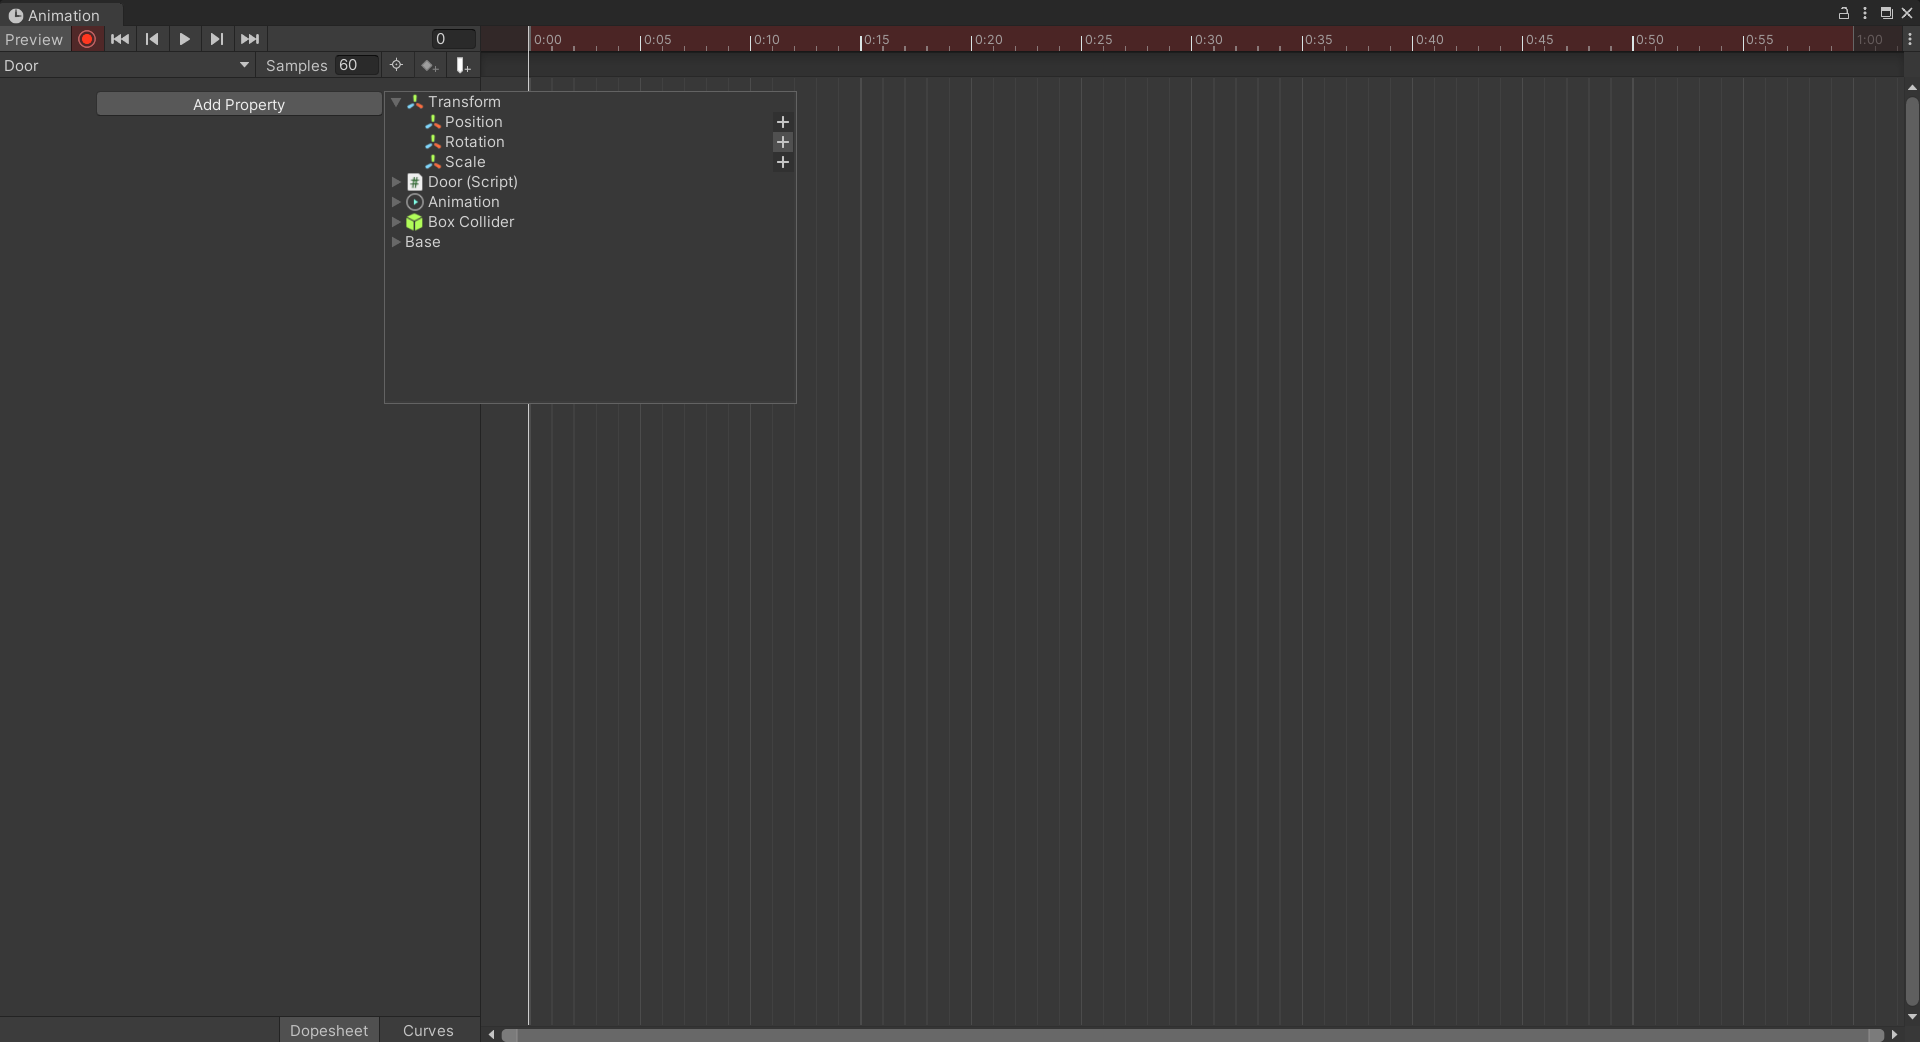Toggle Preview mode on
Viewport: 1920px width, 1042px height.
(34, 39)
